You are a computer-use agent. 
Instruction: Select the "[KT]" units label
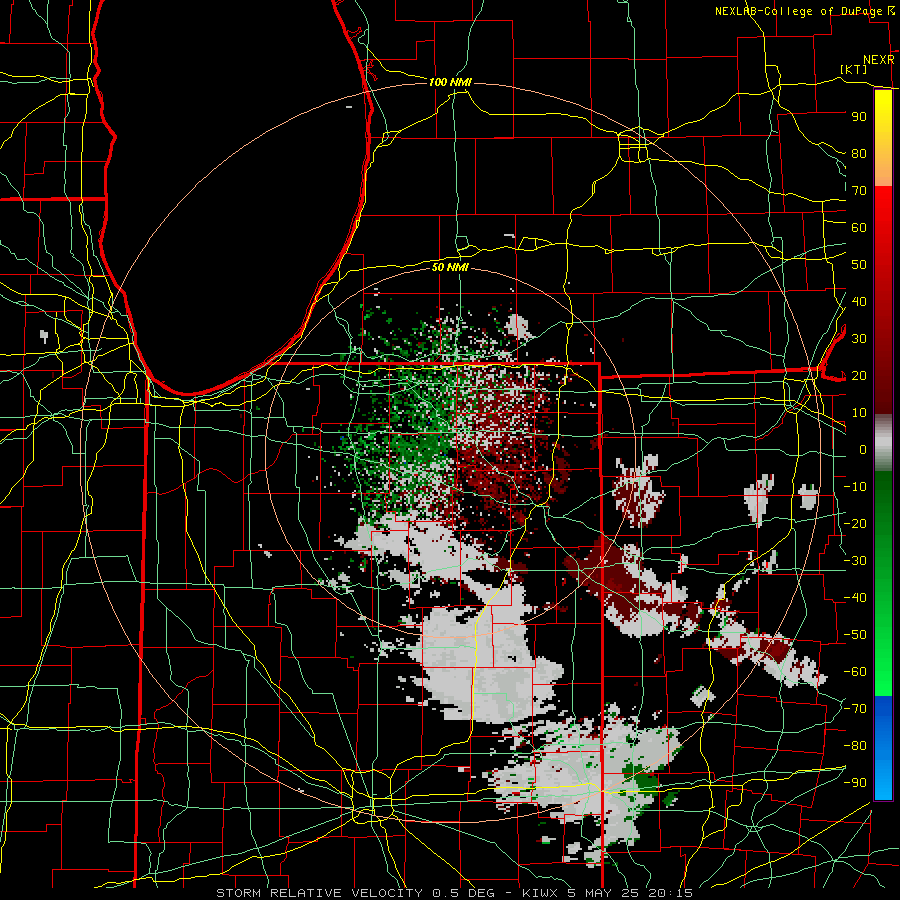(x=853, y=69)
